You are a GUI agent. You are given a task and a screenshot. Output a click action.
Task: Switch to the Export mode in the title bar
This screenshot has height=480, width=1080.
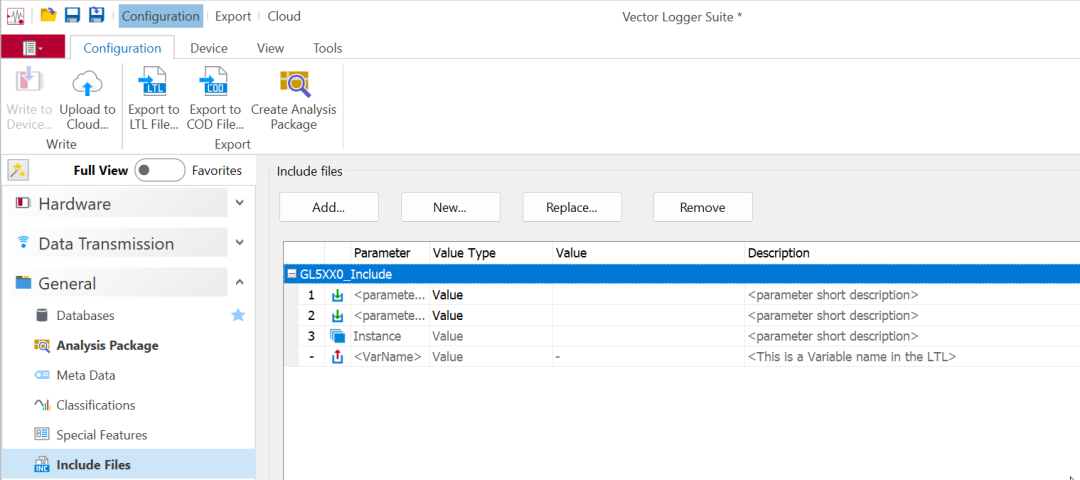pyautogui.click(x=233, y=16)
